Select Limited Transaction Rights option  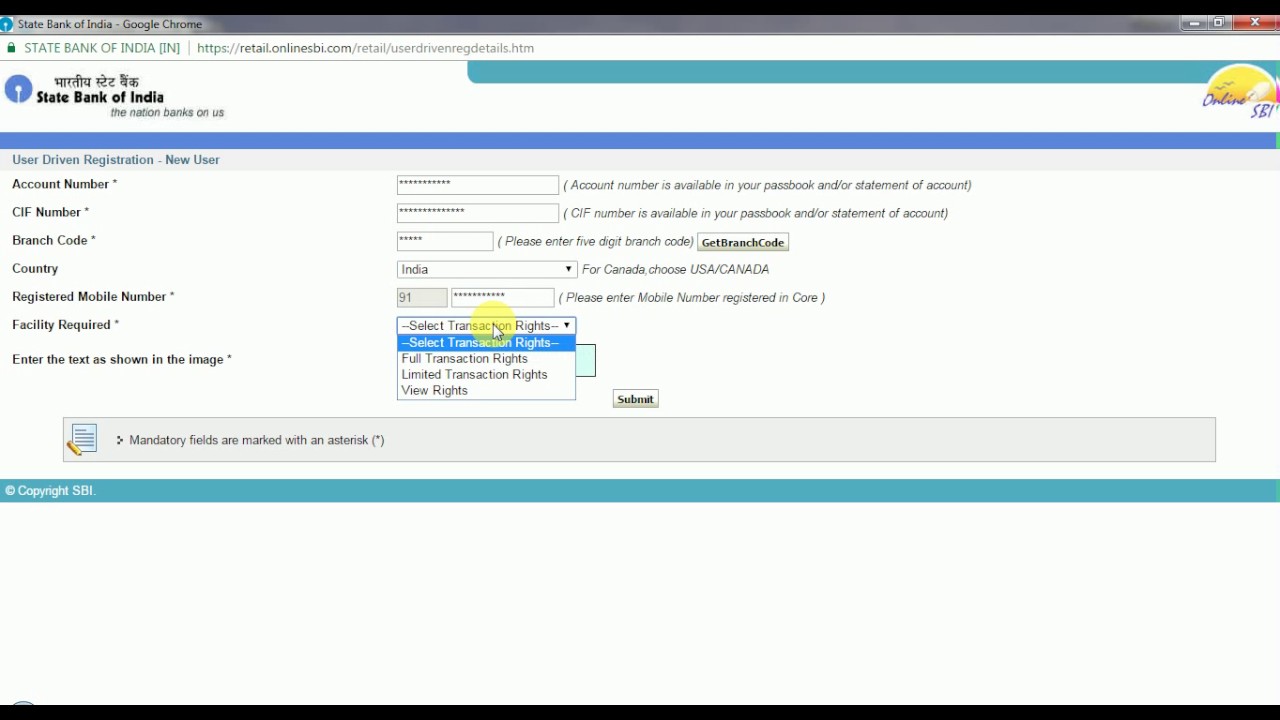click(486, 374)
